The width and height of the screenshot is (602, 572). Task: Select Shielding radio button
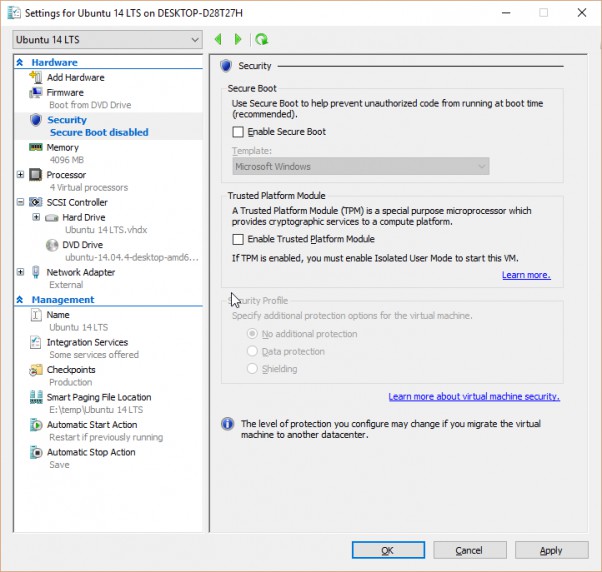[252, 369]
